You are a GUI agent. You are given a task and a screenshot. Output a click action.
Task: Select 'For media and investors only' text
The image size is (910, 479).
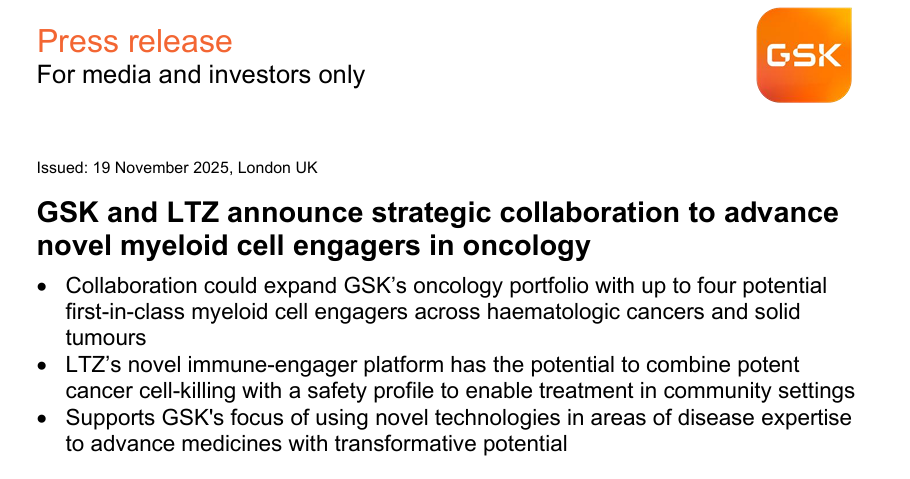(x=201, y=75)
